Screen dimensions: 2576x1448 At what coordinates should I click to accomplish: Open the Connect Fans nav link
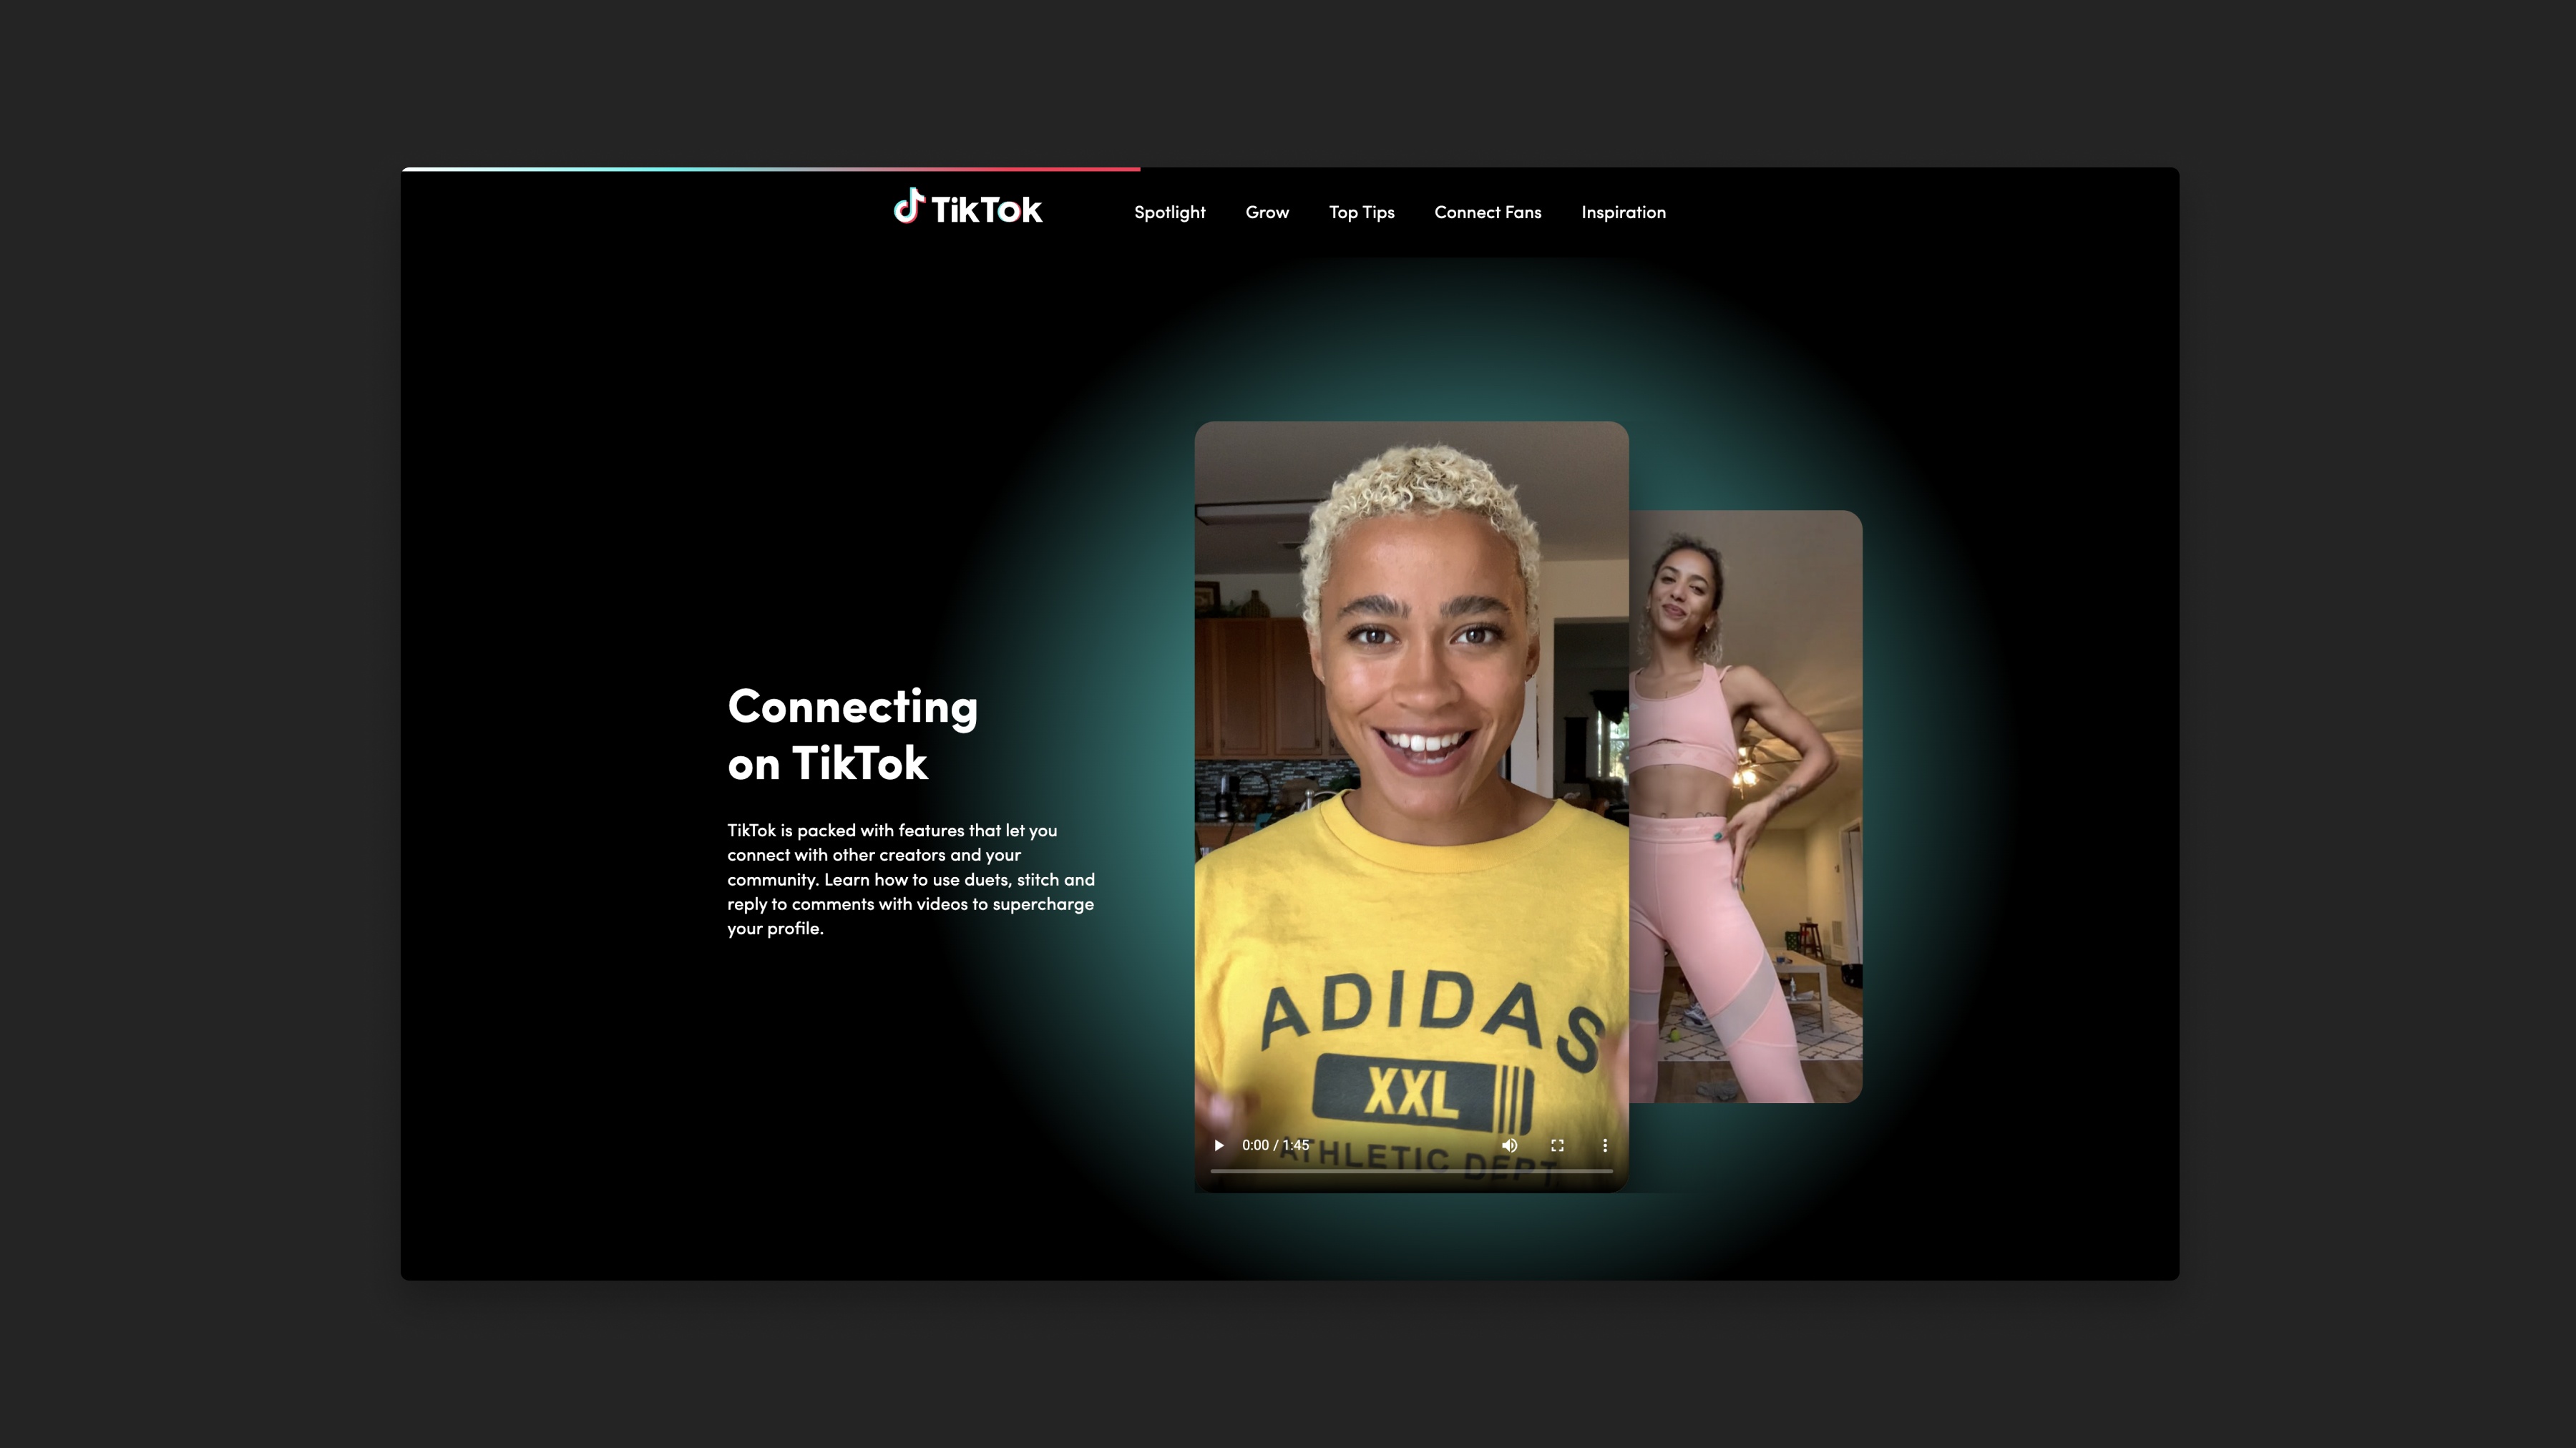1487,212
